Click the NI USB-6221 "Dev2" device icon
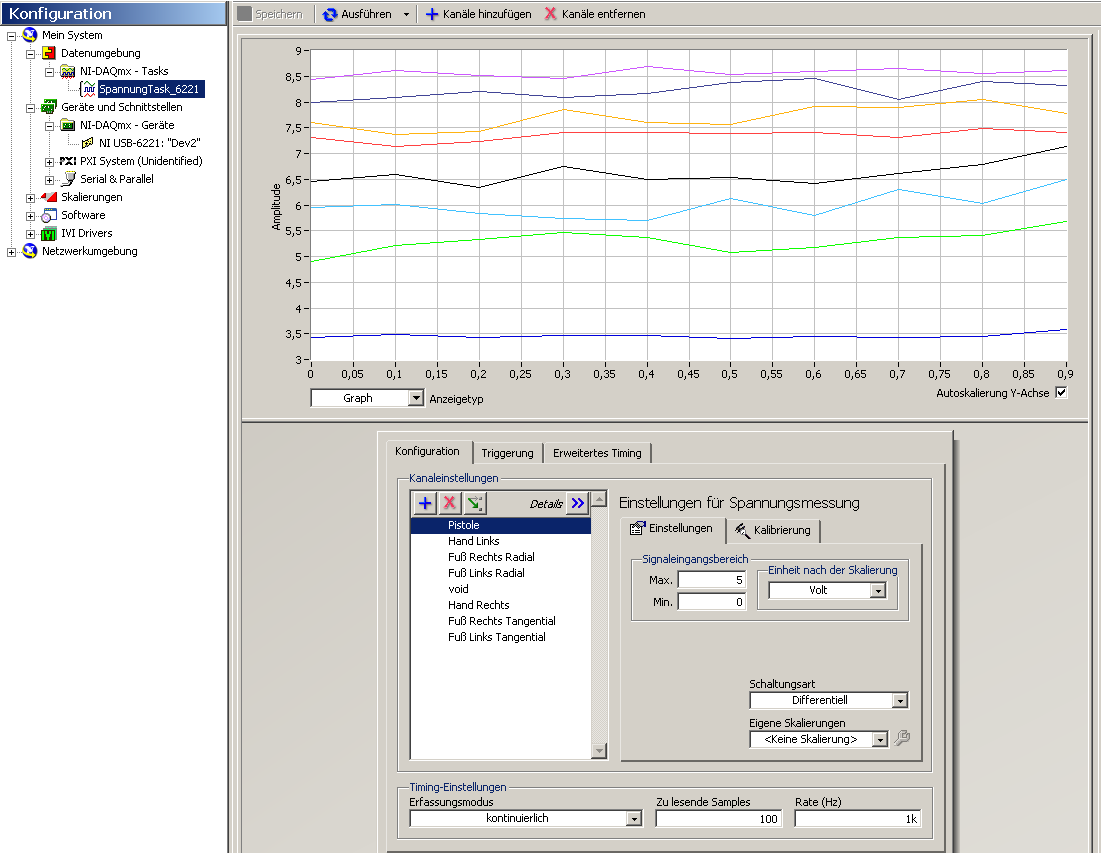The width and height of the screenshot is (1101, 853). (88, 143)
